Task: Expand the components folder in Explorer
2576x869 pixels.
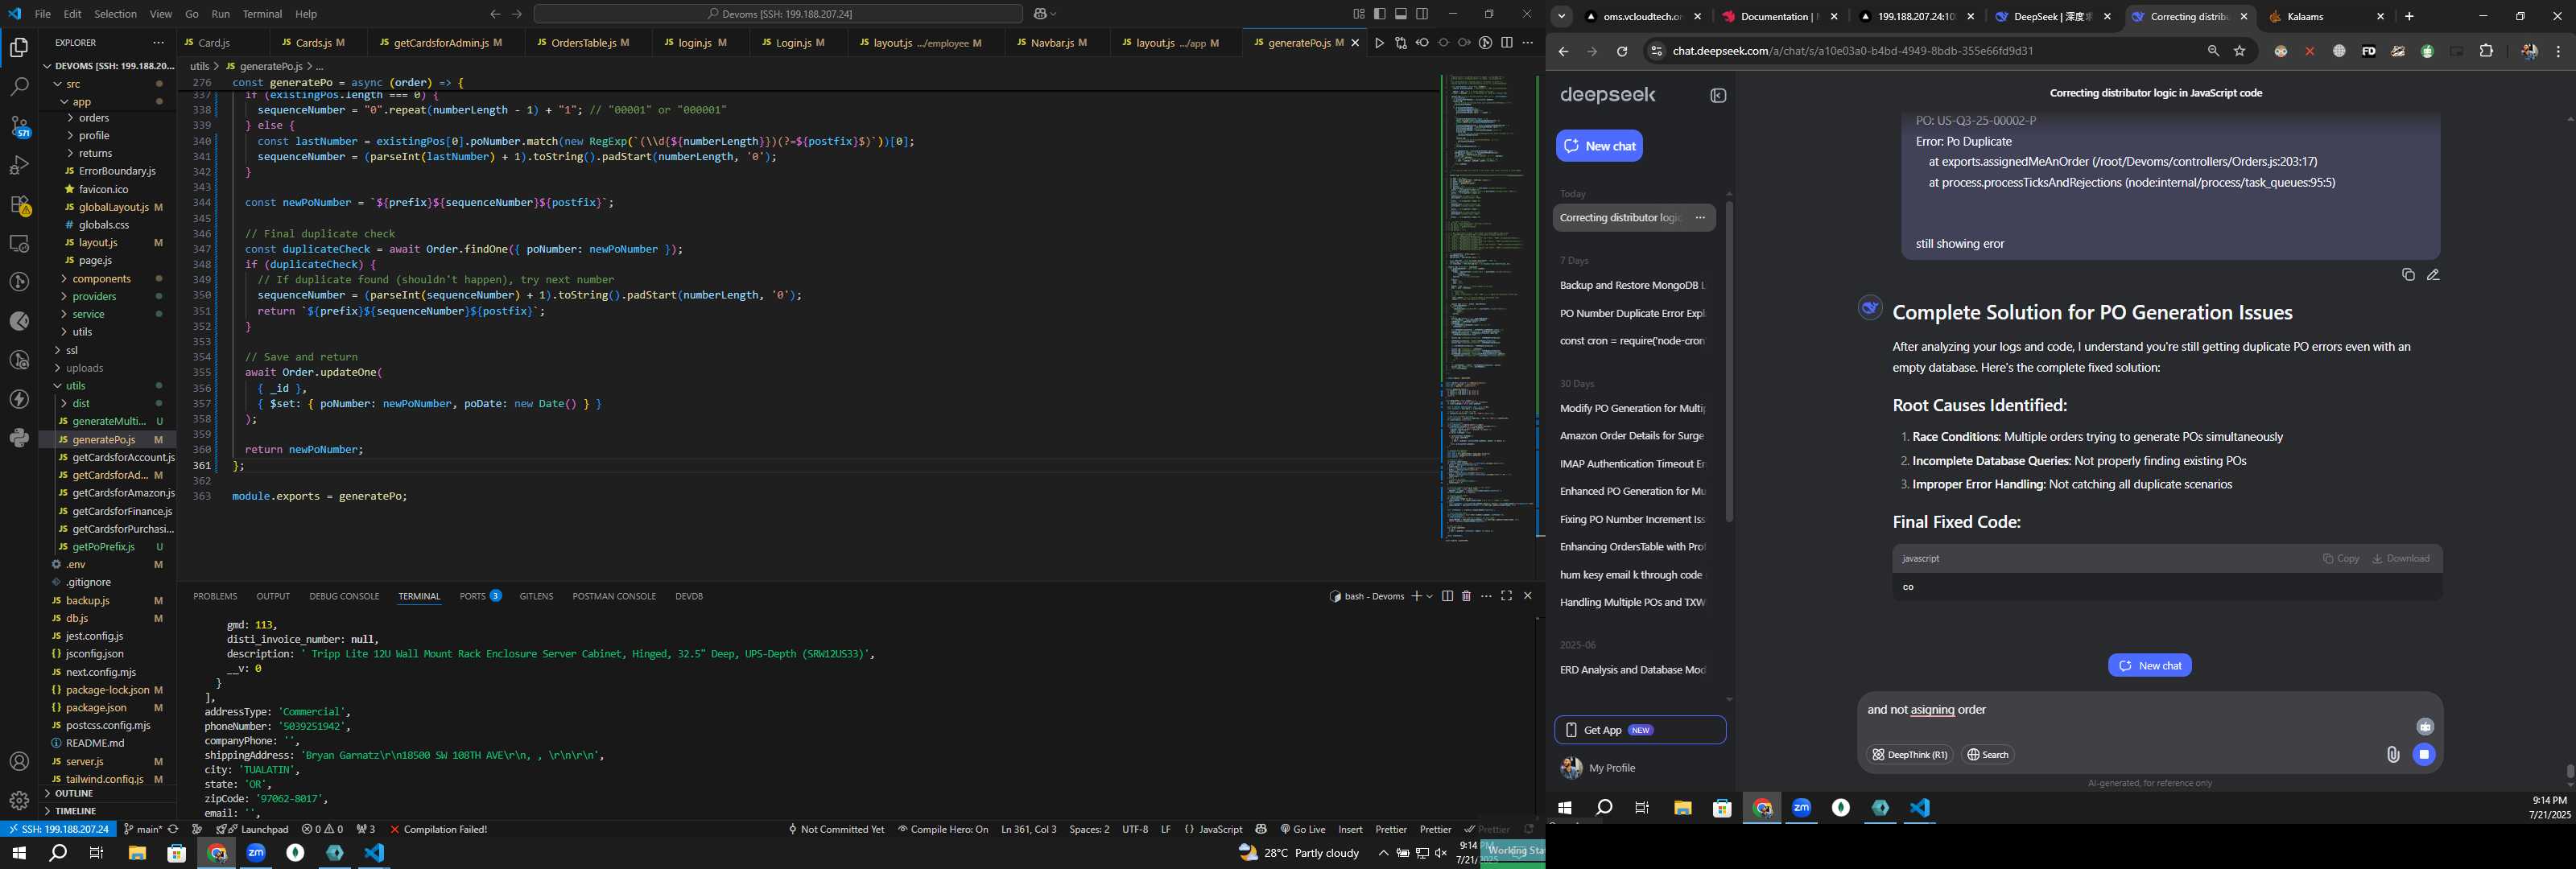Action: (101, 279)
